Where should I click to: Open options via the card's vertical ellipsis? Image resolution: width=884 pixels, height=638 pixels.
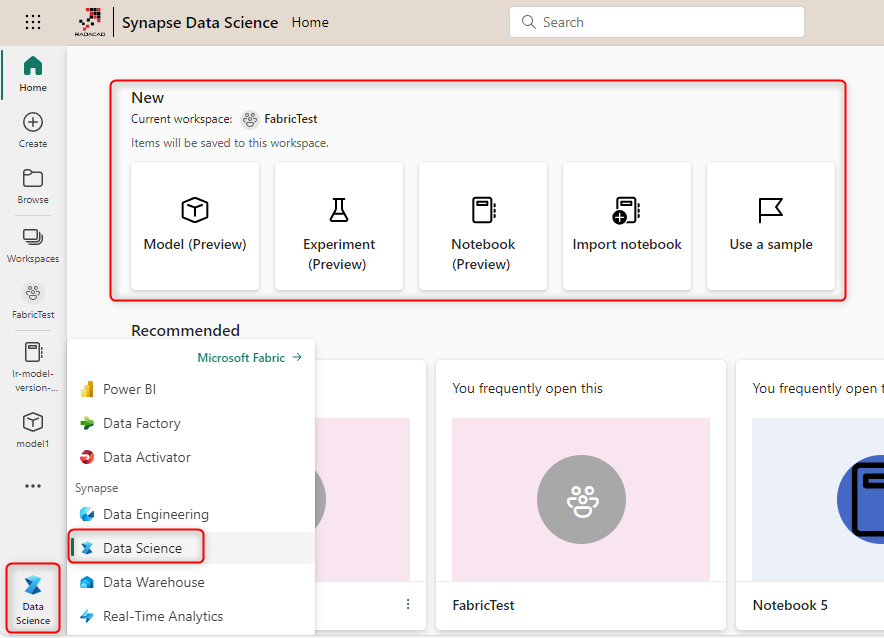[407, 604]
